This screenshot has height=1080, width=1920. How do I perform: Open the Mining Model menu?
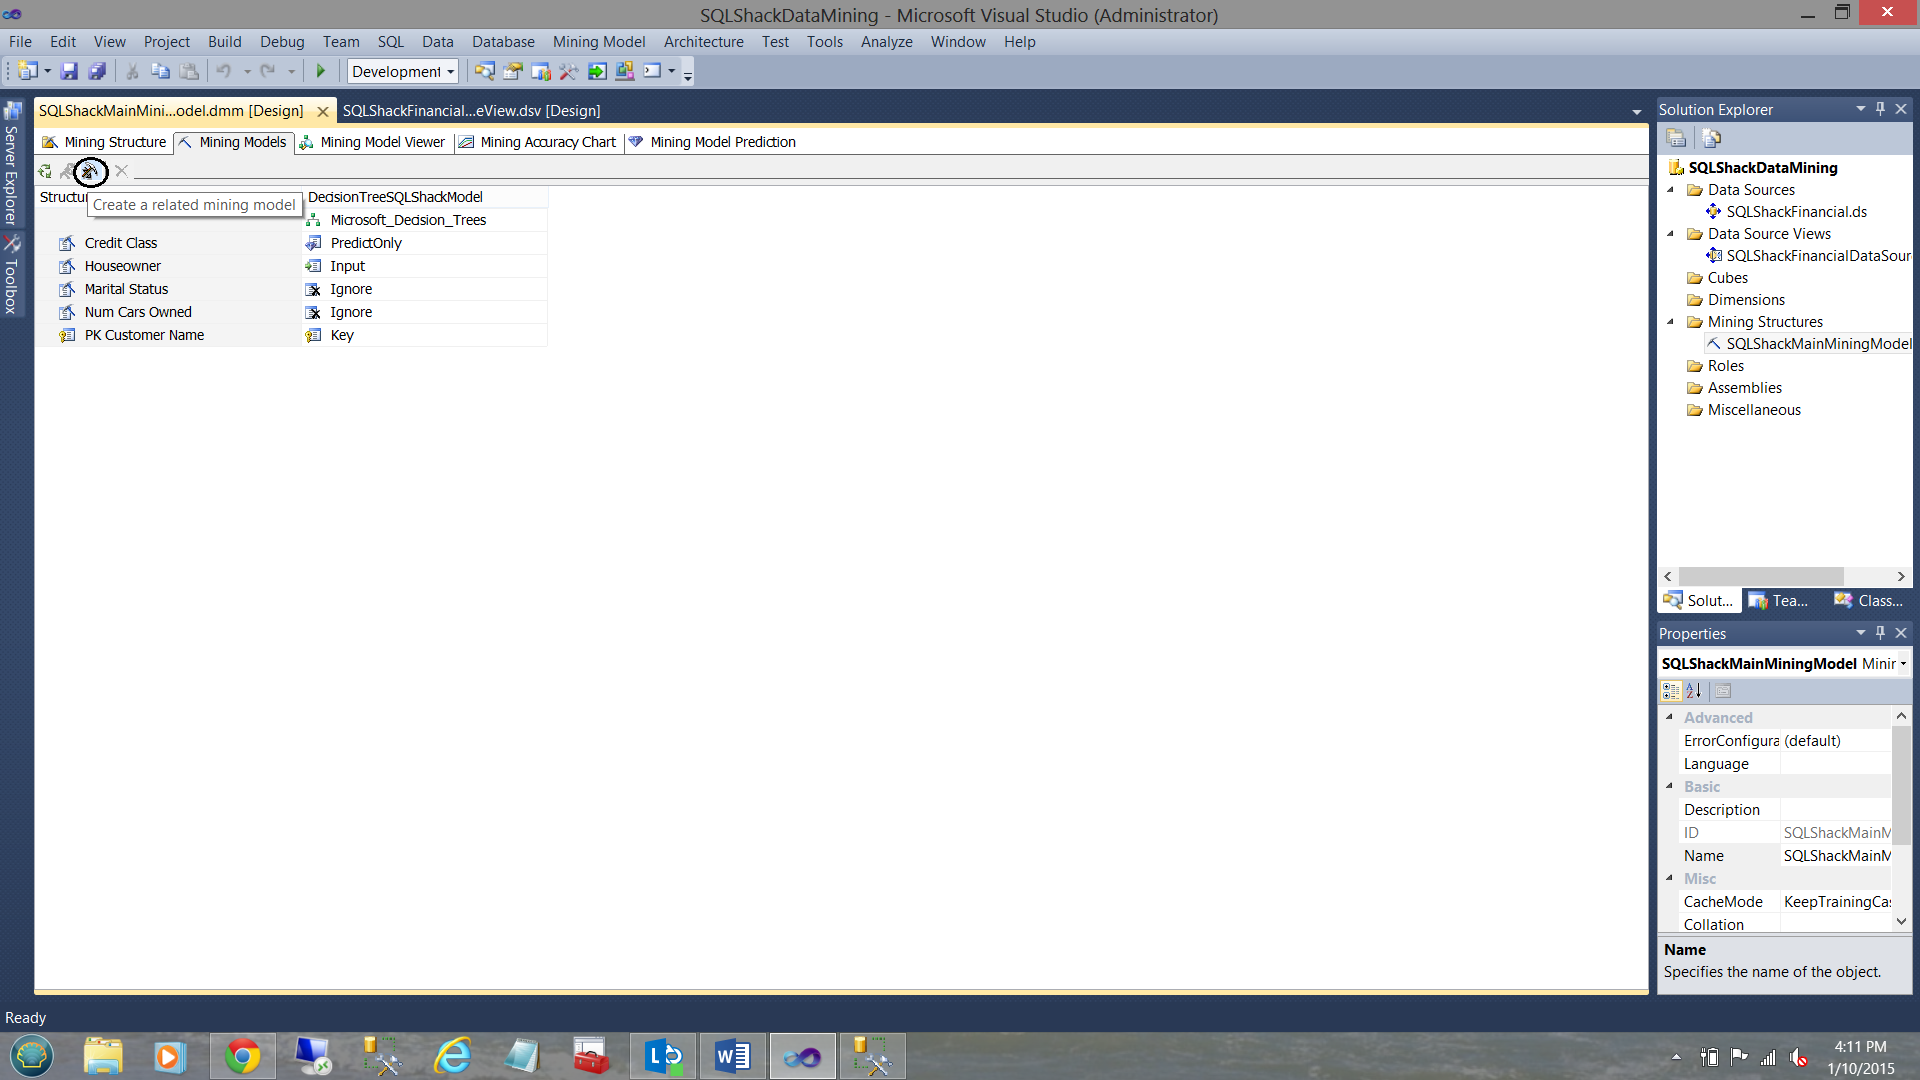598,42
